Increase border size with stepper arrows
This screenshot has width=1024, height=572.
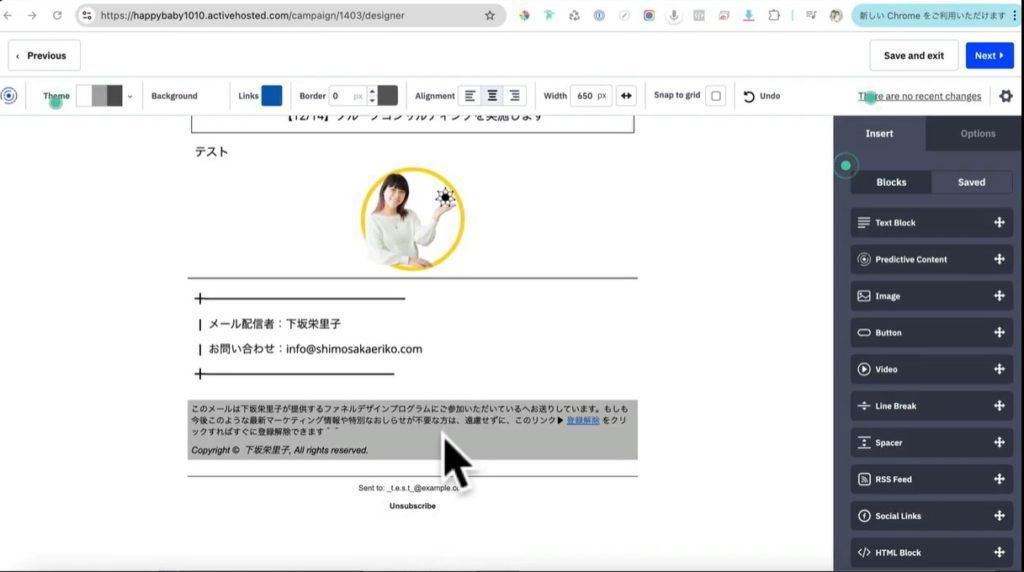(x=372, y=92)
